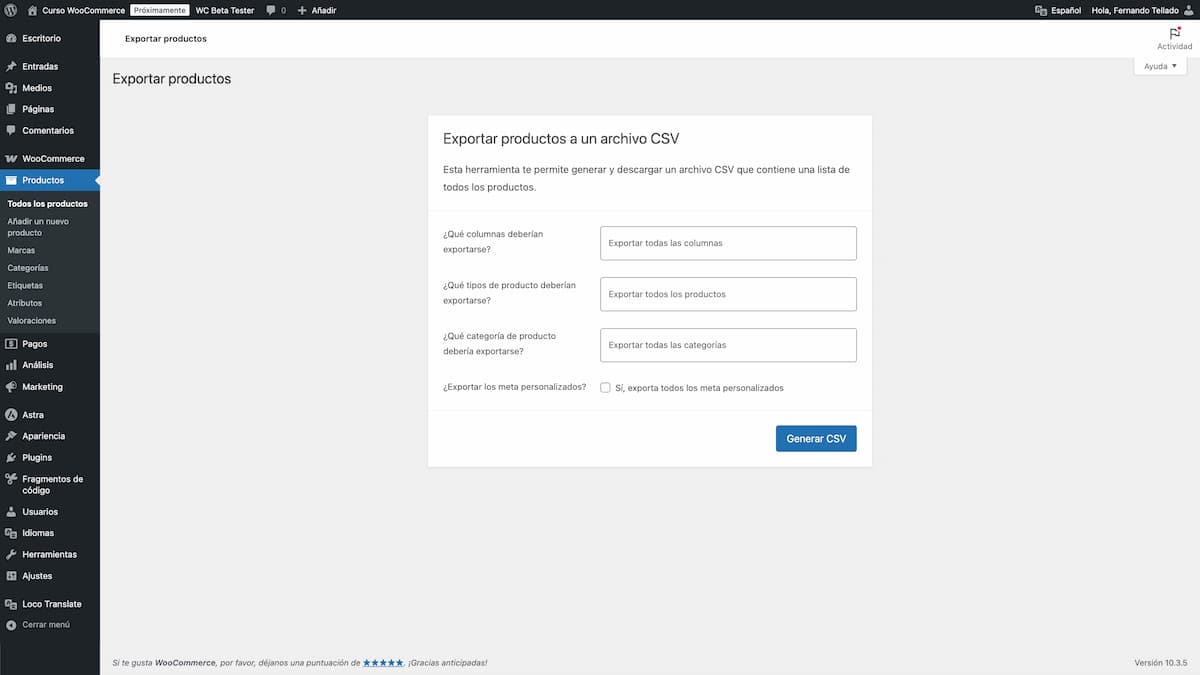Viewport: 1200px width, 675px height.
Task: Expand the Ayuda panel
Action: [1160, 65]
